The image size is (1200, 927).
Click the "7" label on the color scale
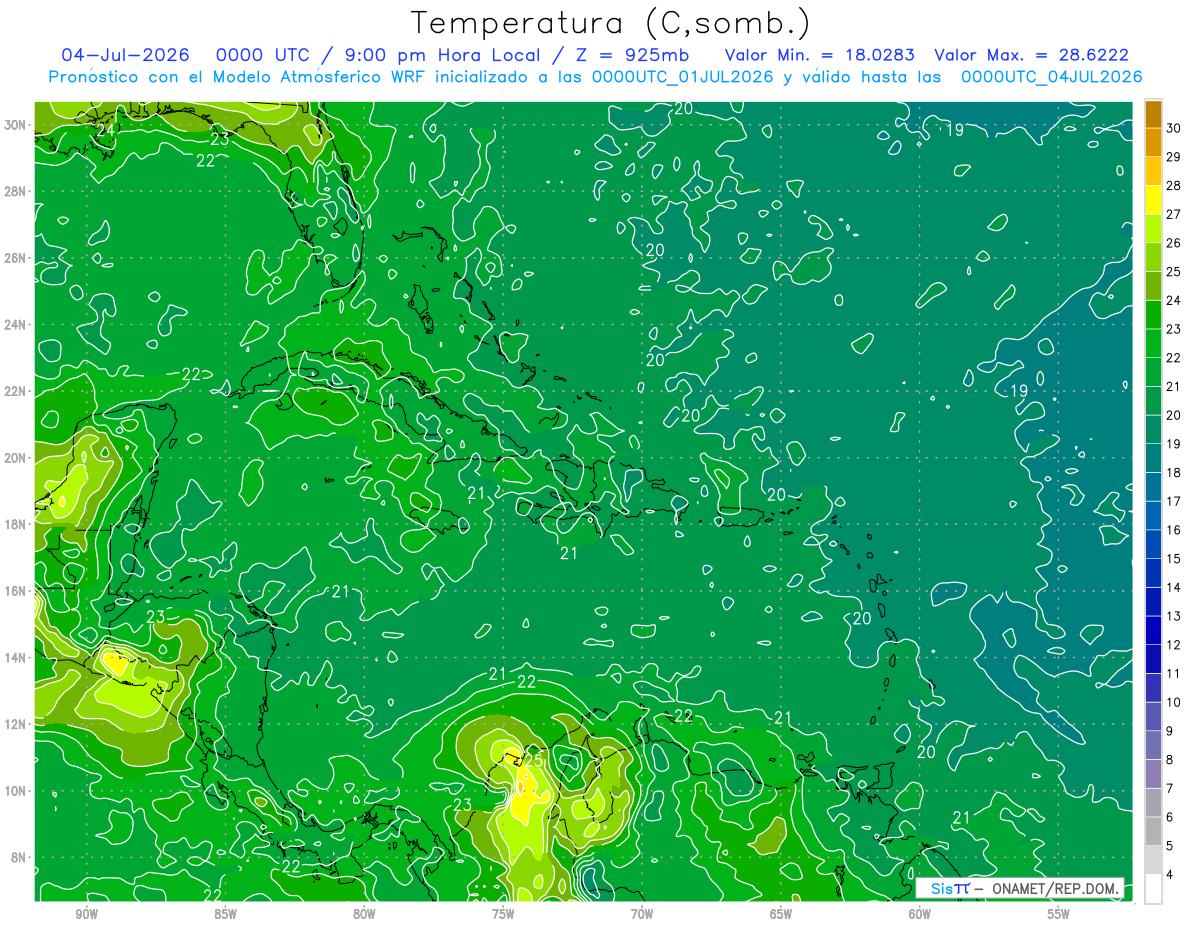click(1171, 789)
